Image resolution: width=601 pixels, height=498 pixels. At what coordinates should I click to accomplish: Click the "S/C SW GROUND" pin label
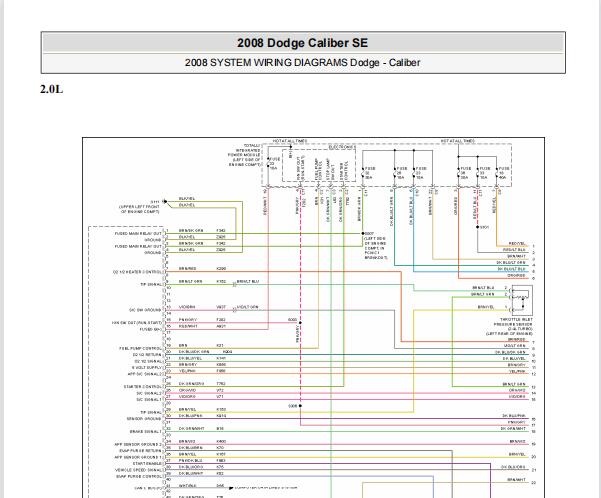(x=146, y=310)
